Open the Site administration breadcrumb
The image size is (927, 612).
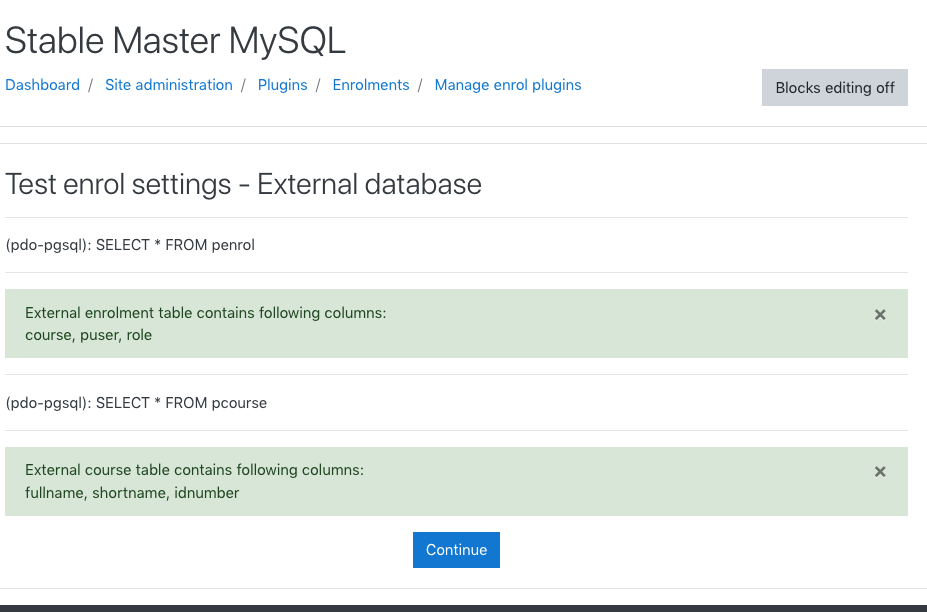[x=168, y=85]
